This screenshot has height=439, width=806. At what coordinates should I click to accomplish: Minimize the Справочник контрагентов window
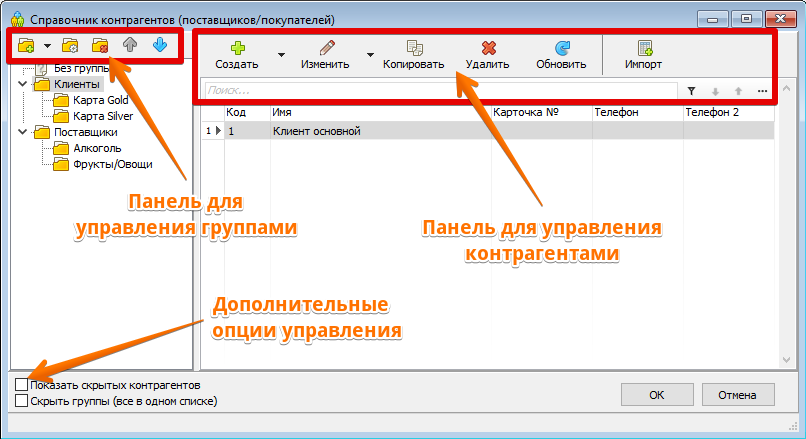click(x=712, y=19)
